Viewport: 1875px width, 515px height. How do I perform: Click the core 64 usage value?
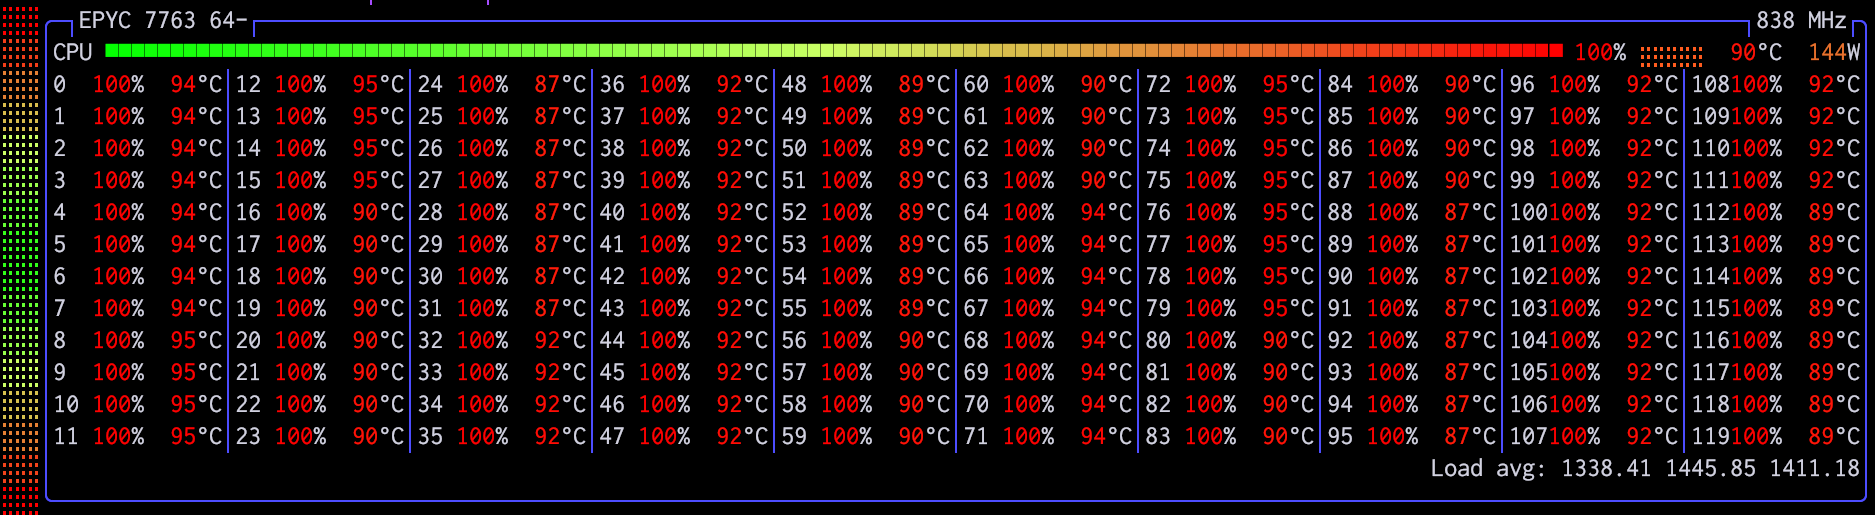[x=1029, y=213]
